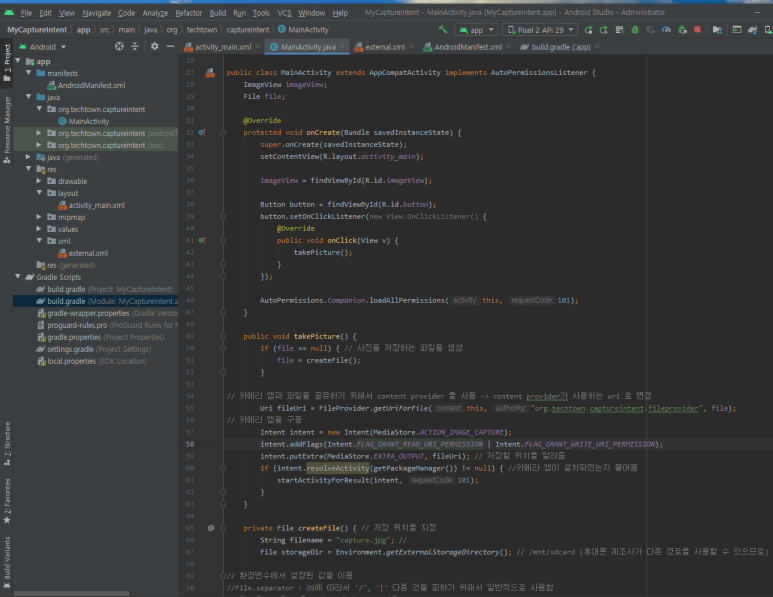Image resolution: width=773 pixels, height=597 pixels.
Task: Click the Run with Coverage icon
Action: coord(651,30)
